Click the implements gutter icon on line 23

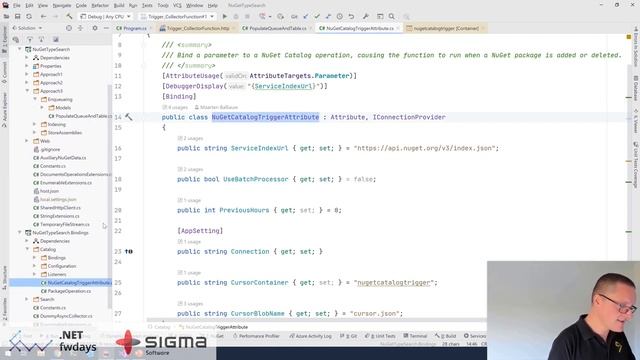129,251
